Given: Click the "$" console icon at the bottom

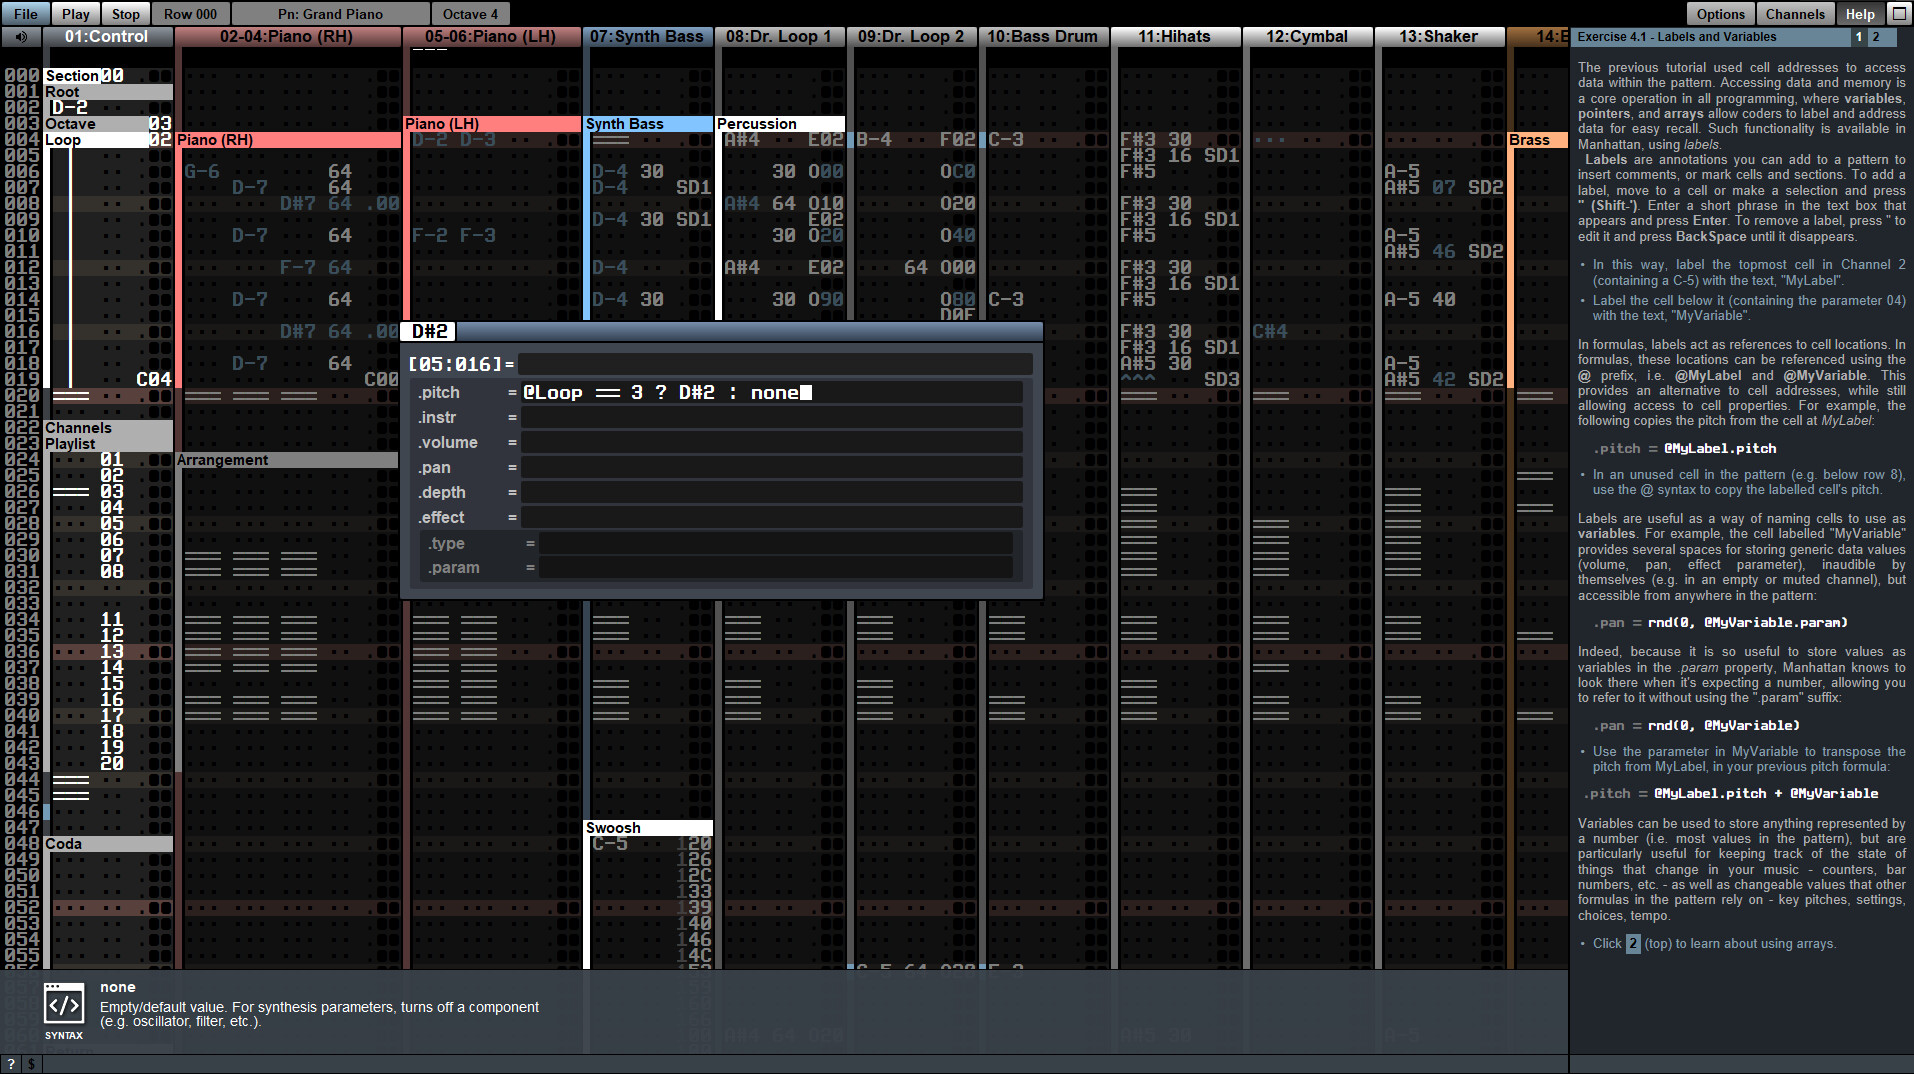Looking at the screenshot, I should (30, 1063).
